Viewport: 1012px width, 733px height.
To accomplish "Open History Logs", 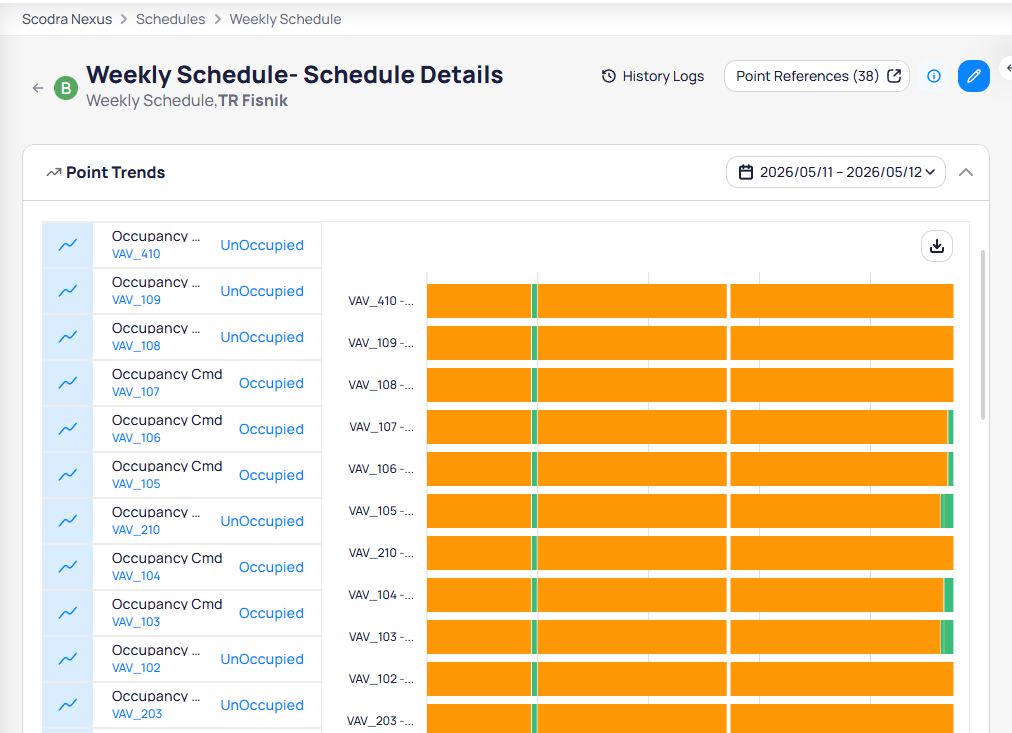I will (x=653, y=76).
